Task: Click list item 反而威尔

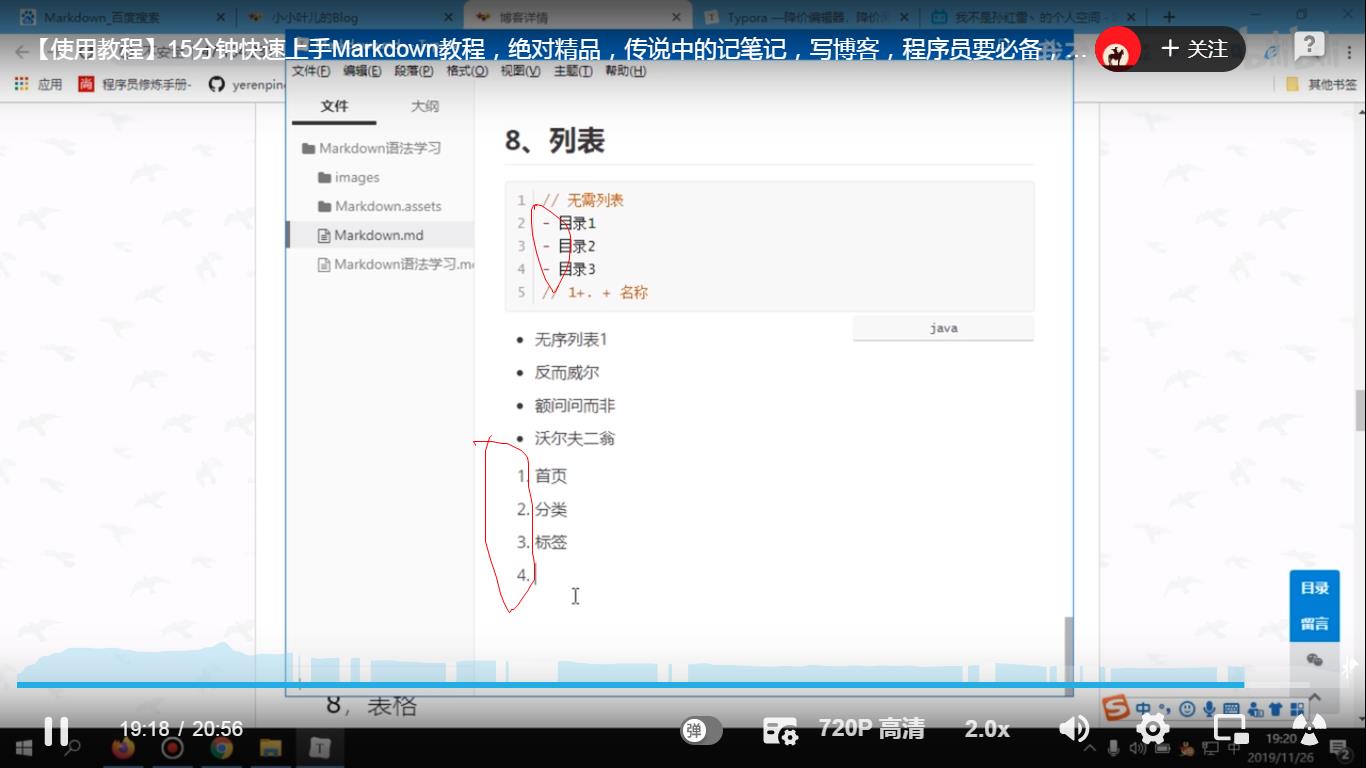Action: [x=567, y=373]
